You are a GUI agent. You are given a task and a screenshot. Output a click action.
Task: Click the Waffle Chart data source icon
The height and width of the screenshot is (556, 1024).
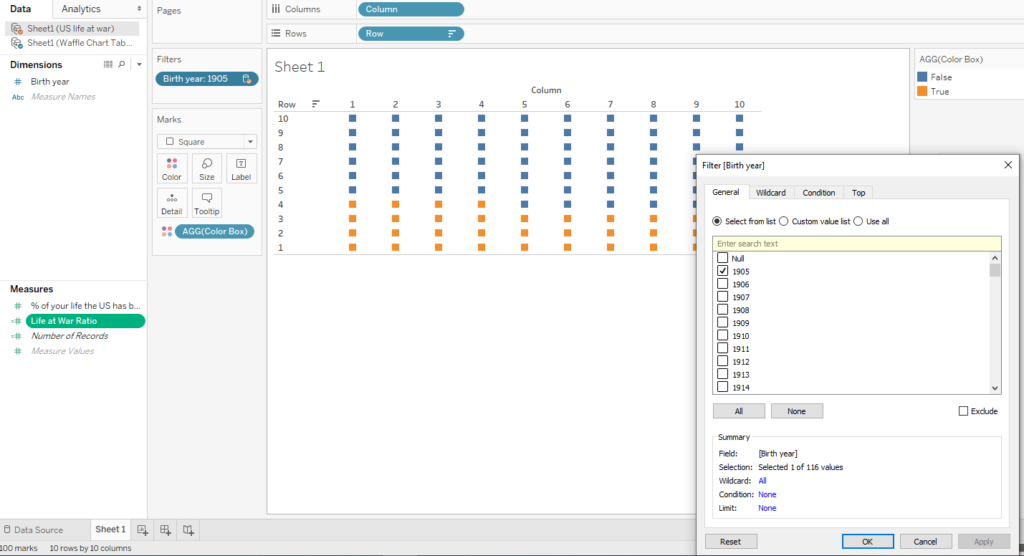(x=17, y=43)
